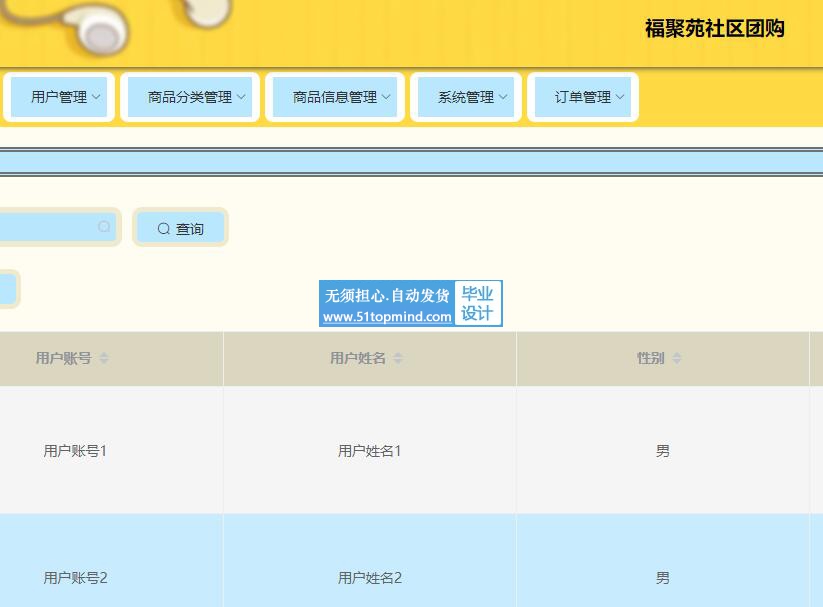The image size is (823, 607).
Task: Click 男 in the 用户账号1 row
Action: coord(662,451)
